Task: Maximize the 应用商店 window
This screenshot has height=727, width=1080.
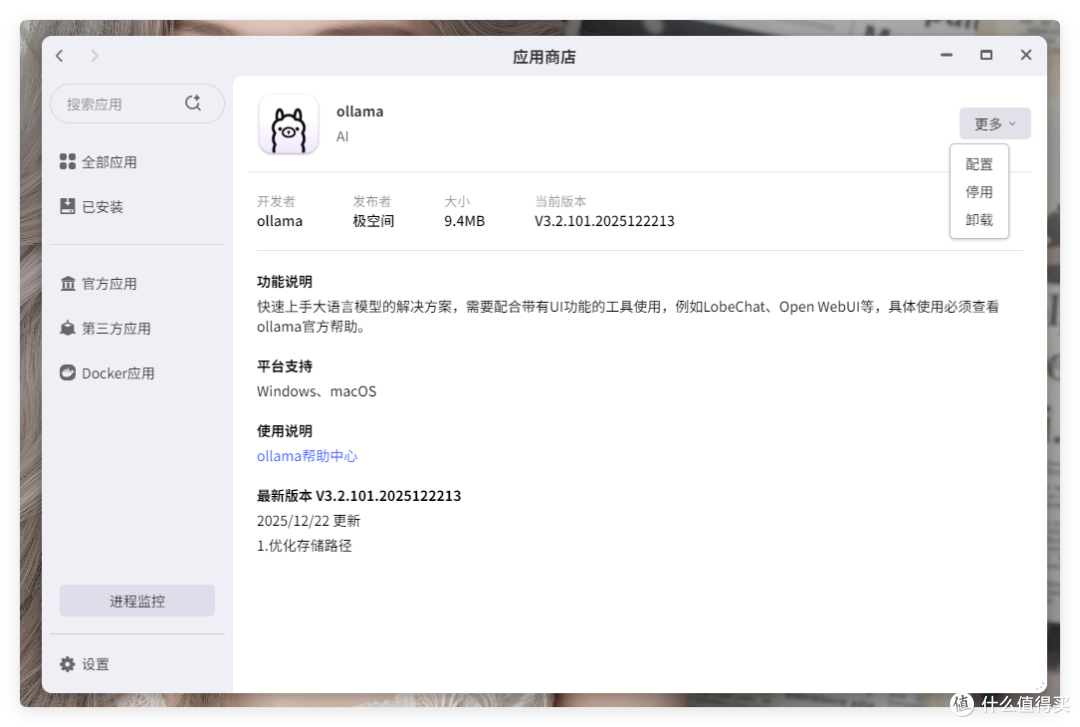Action: [986, 55]
